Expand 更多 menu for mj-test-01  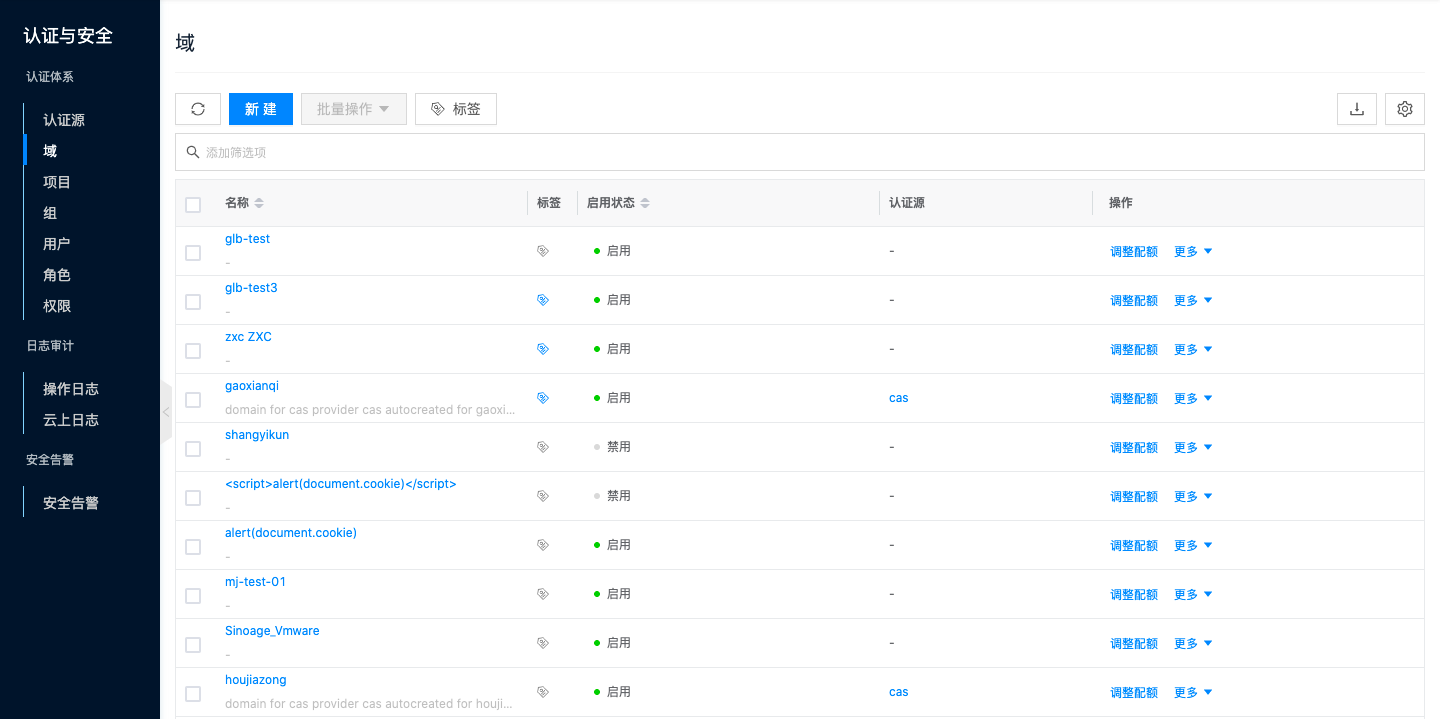tap(1193, 595)
